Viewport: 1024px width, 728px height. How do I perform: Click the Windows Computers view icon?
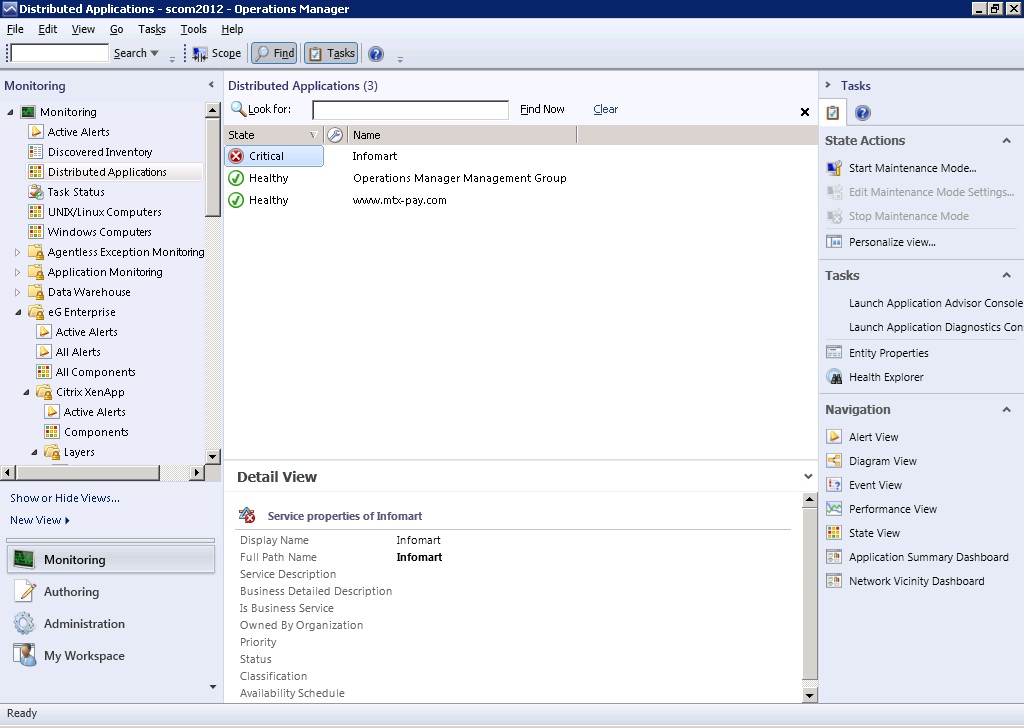coord(36,232)
